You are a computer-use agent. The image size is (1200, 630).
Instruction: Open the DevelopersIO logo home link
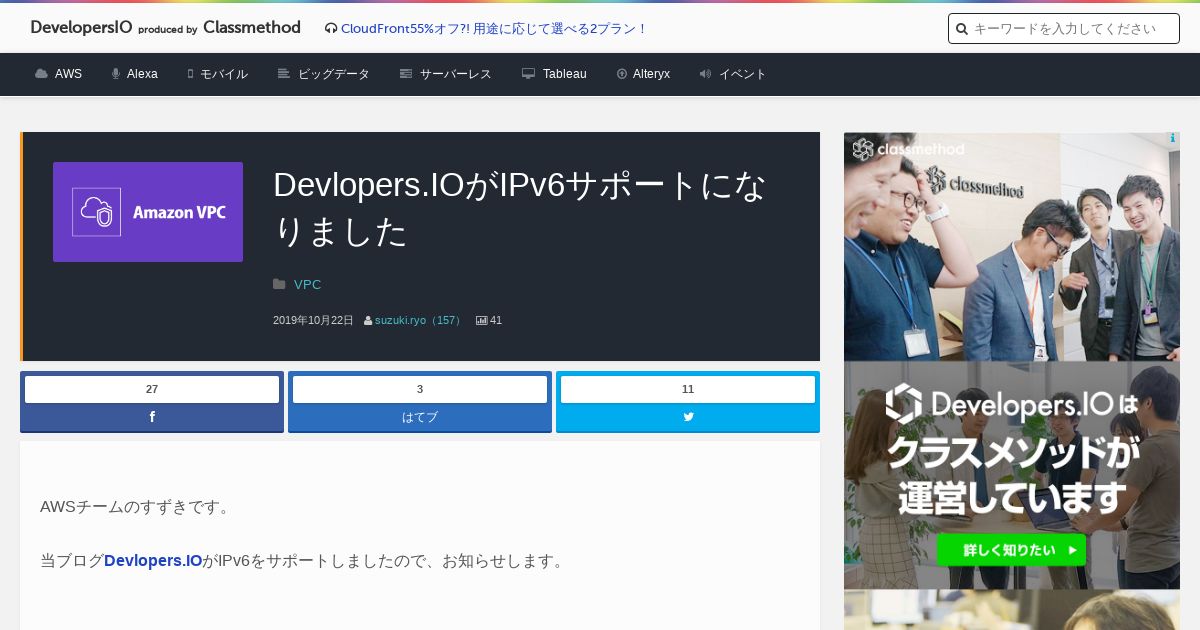tap(165, 28)
